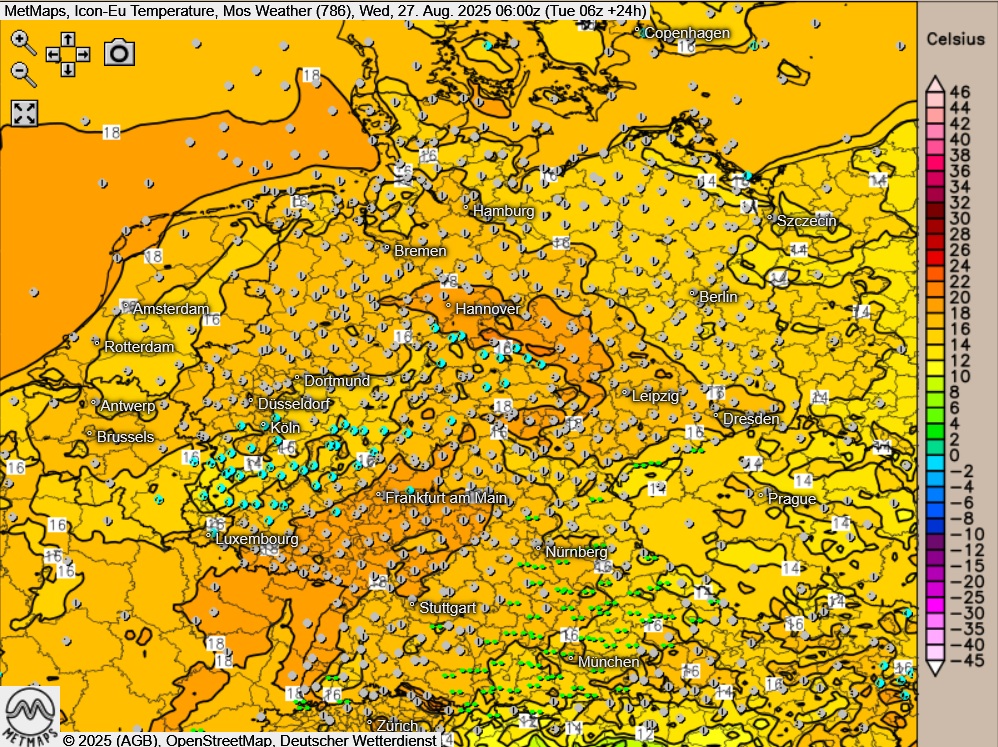The image size is (998, 747).
Task: Select Copenhagen on the map
Action: click(x=685, y=33)
